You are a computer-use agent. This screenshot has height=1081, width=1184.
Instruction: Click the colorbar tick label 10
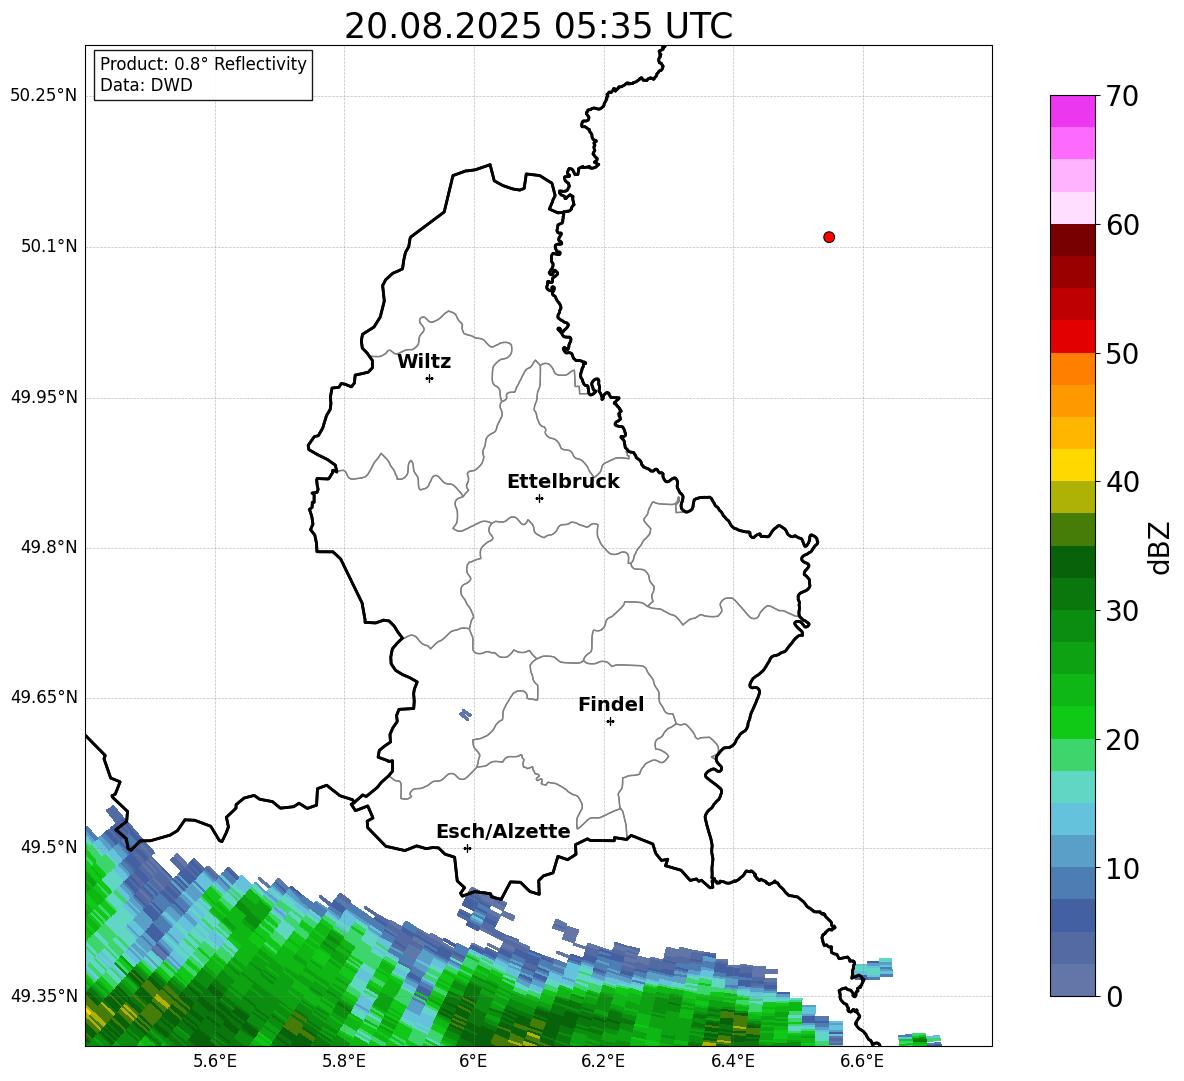tap(1122, 868)
